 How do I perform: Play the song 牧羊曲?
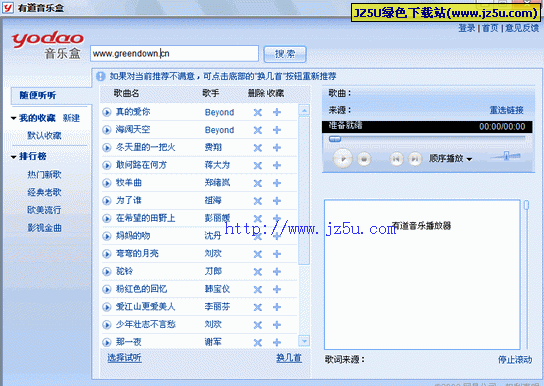(x=107, y=183)
